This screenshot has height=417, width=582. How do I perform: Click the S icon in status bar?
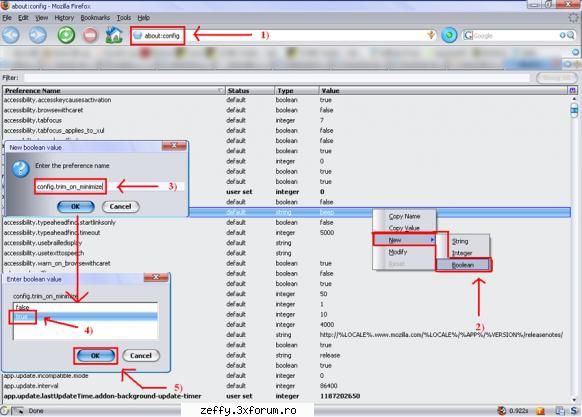[574, 411]
